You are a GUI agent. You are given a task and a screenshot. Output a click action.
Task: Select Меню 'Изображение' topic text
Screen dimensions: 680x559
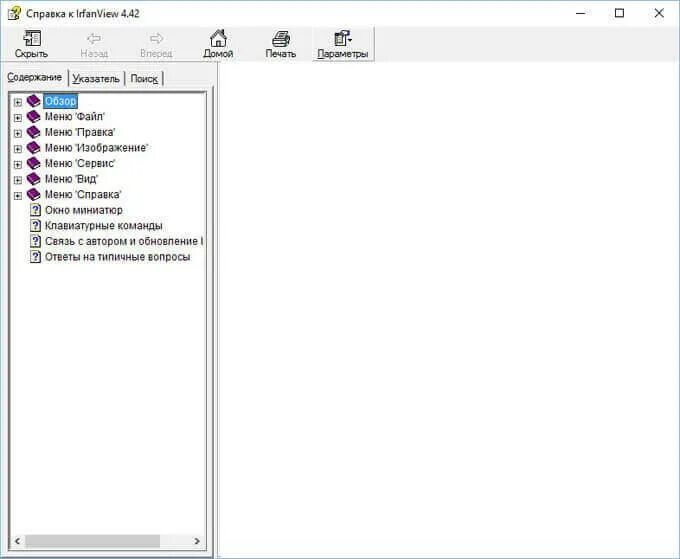tap(96, 148)
